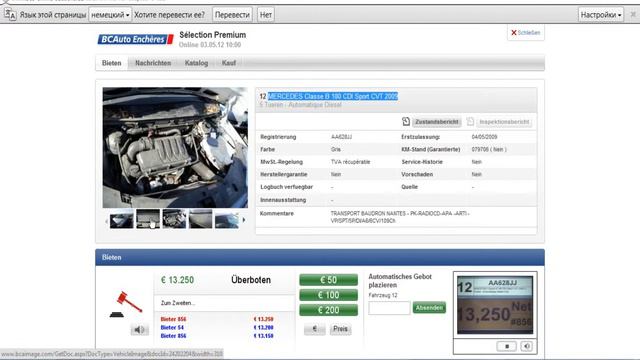Open the Katalog tab

(x=196, y=63)
